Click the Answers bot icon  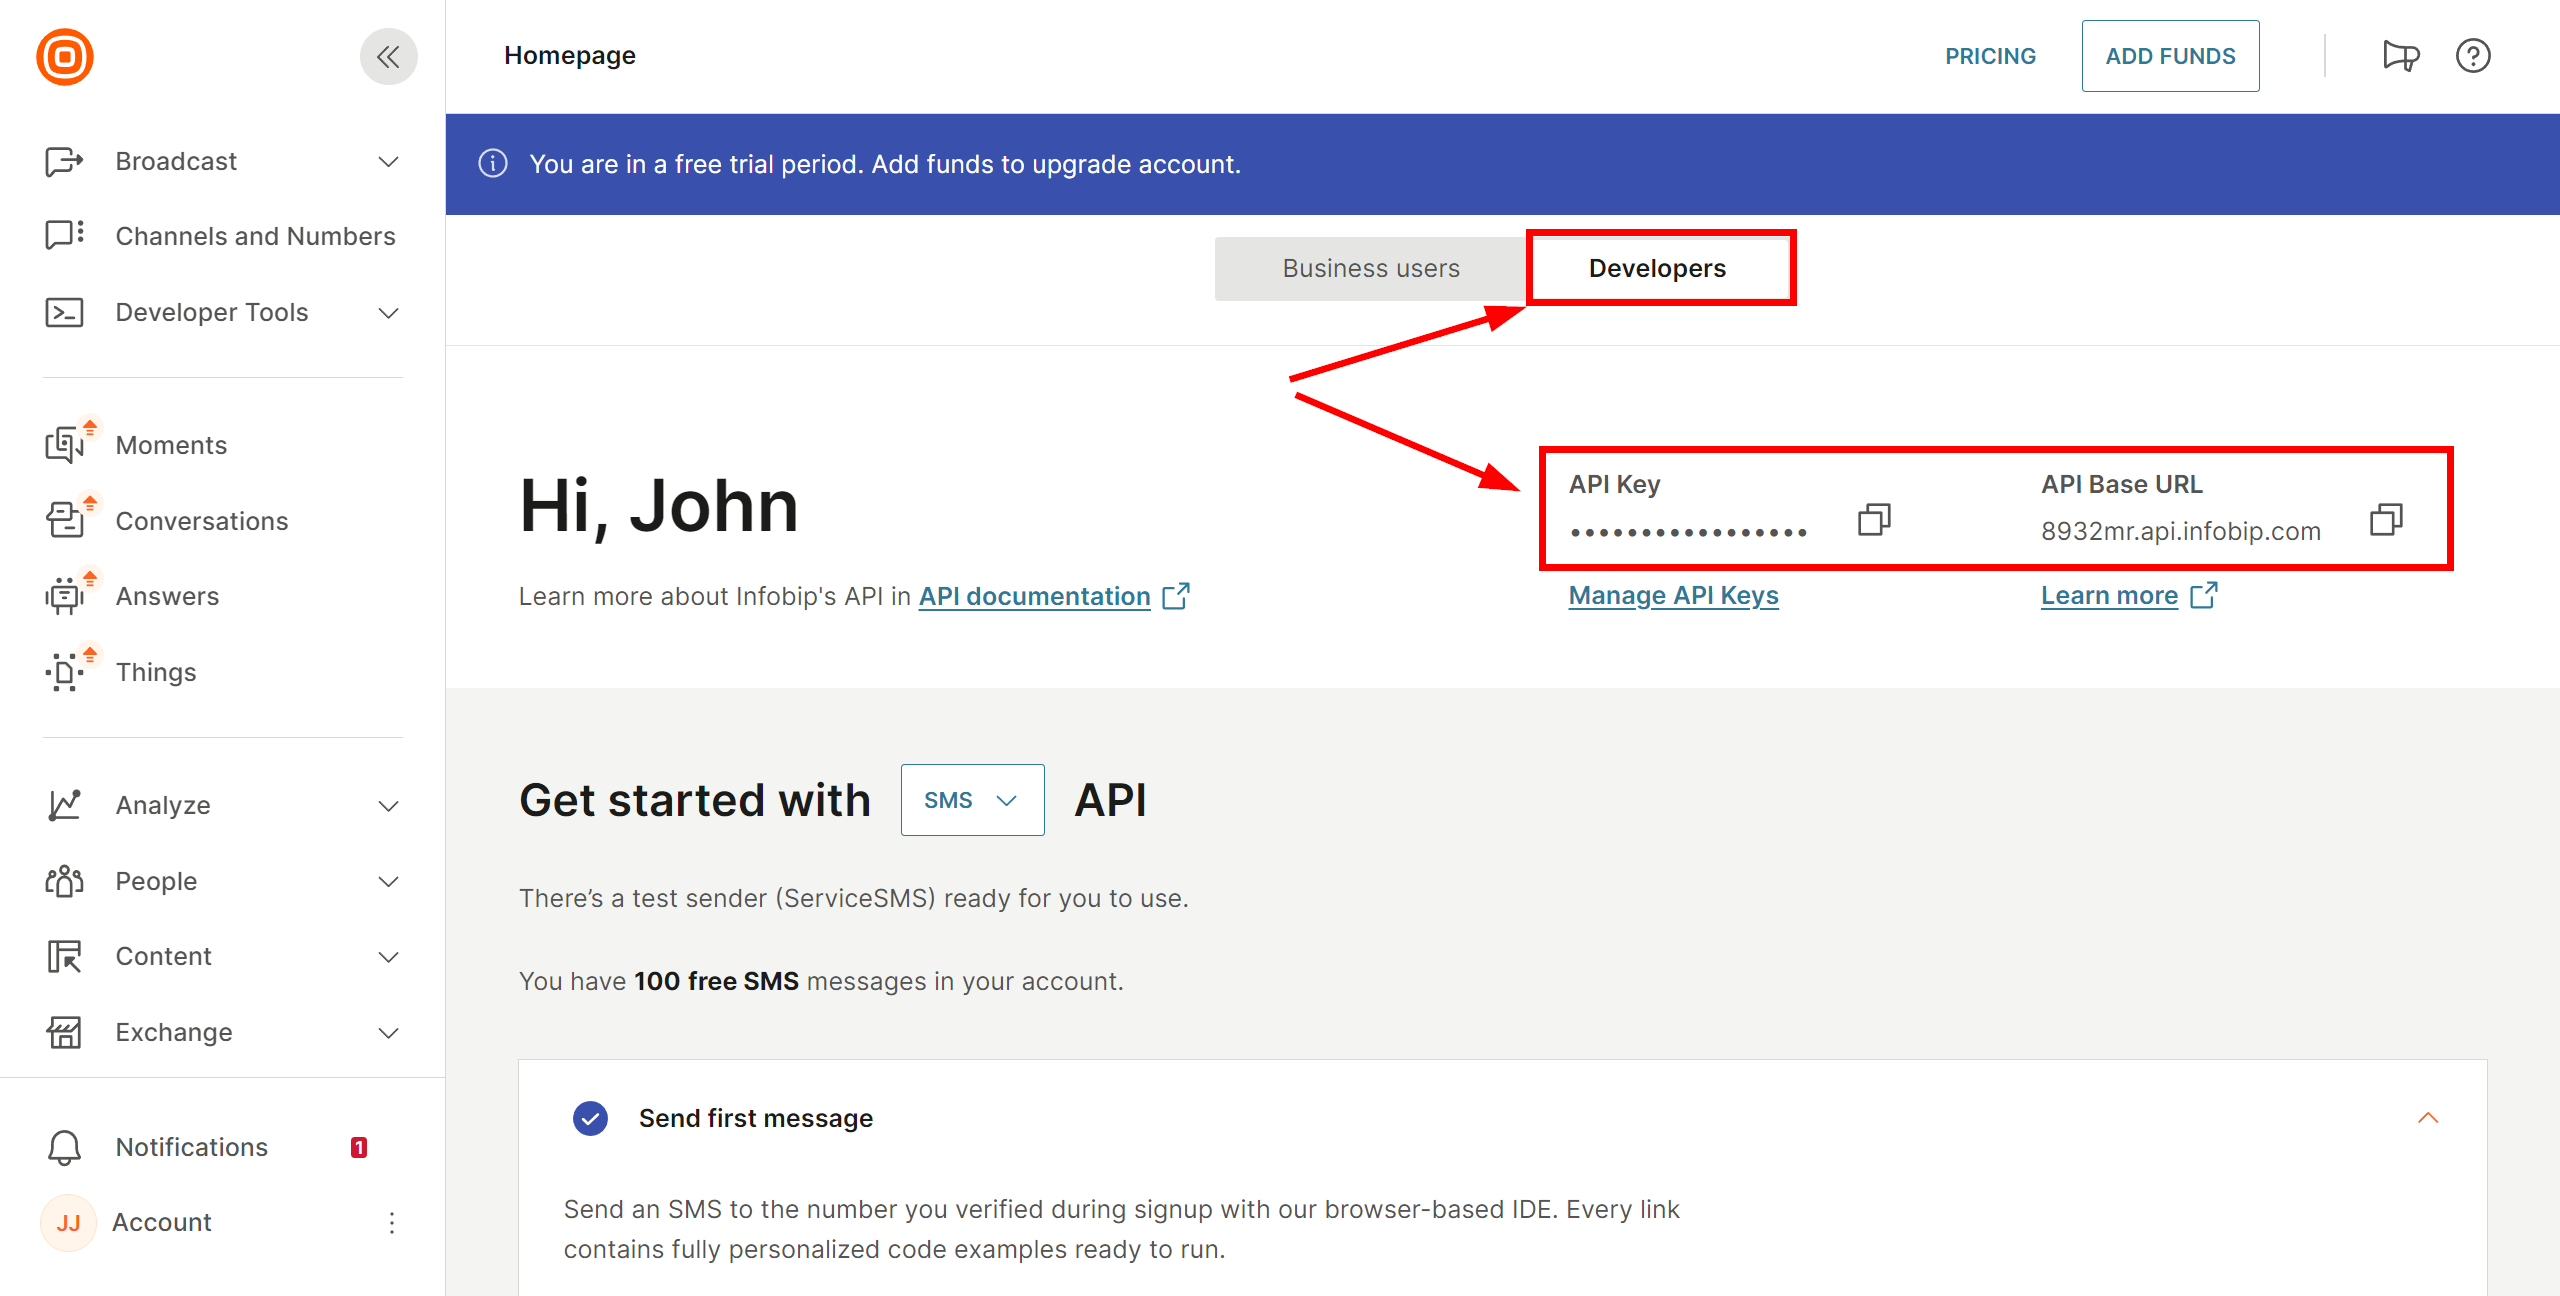click(64, 596)
